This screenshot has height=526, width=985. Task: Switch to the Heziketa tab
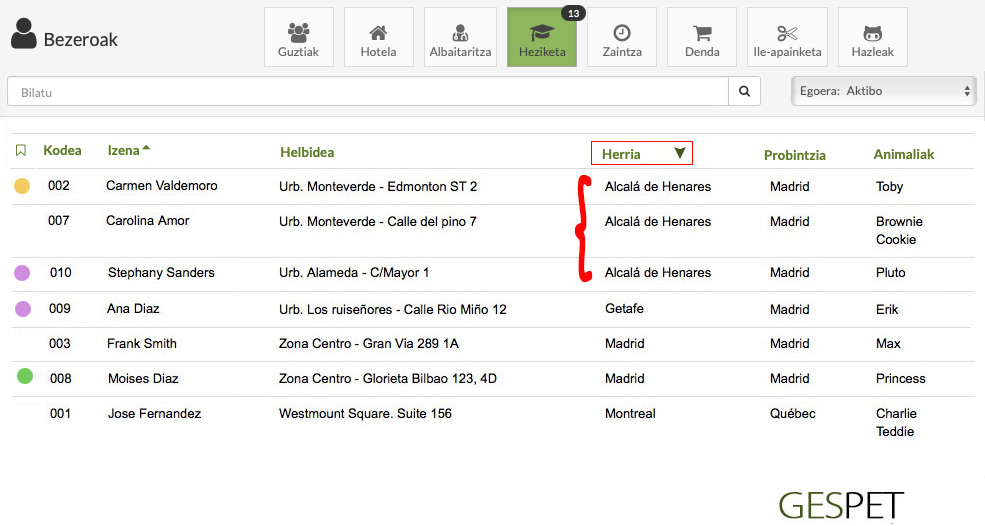542,38
